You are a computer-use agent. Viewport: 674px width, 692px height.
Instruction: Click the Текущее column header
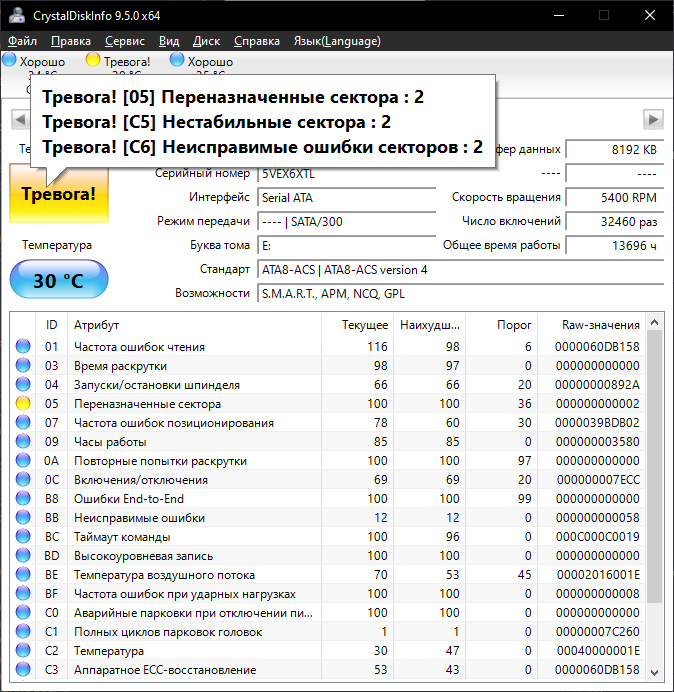click(358, 325)
